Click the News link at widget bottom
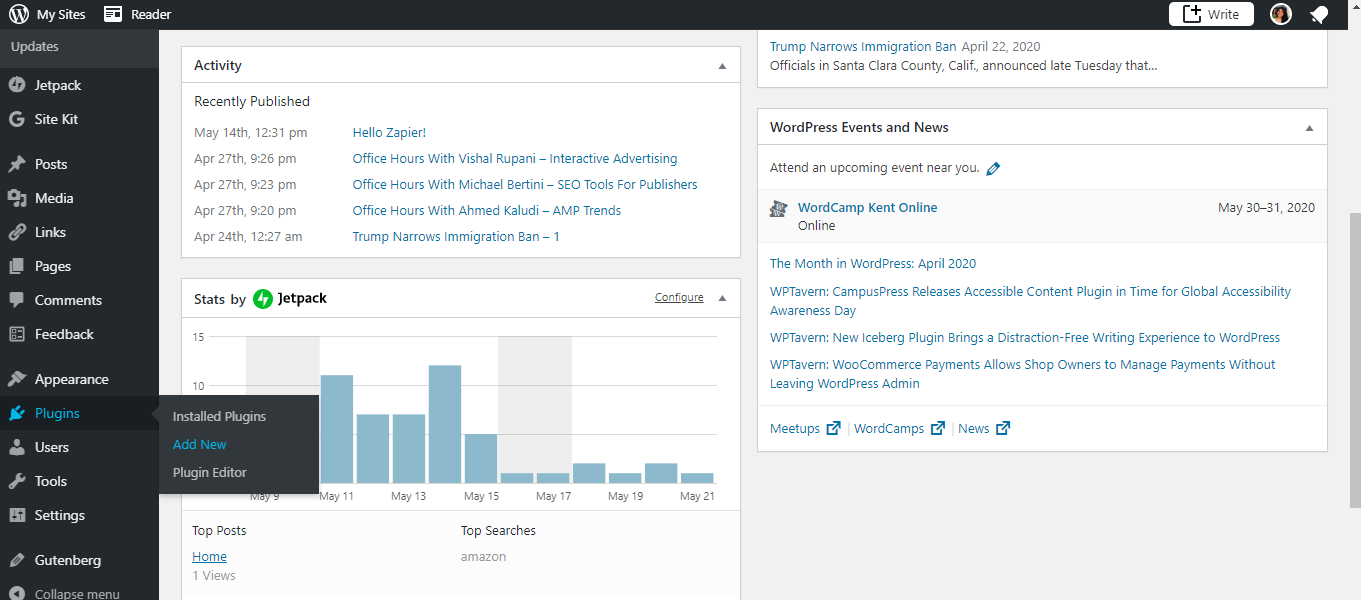This screenshot has width=1361, height=600. click(x=974, y=428)
